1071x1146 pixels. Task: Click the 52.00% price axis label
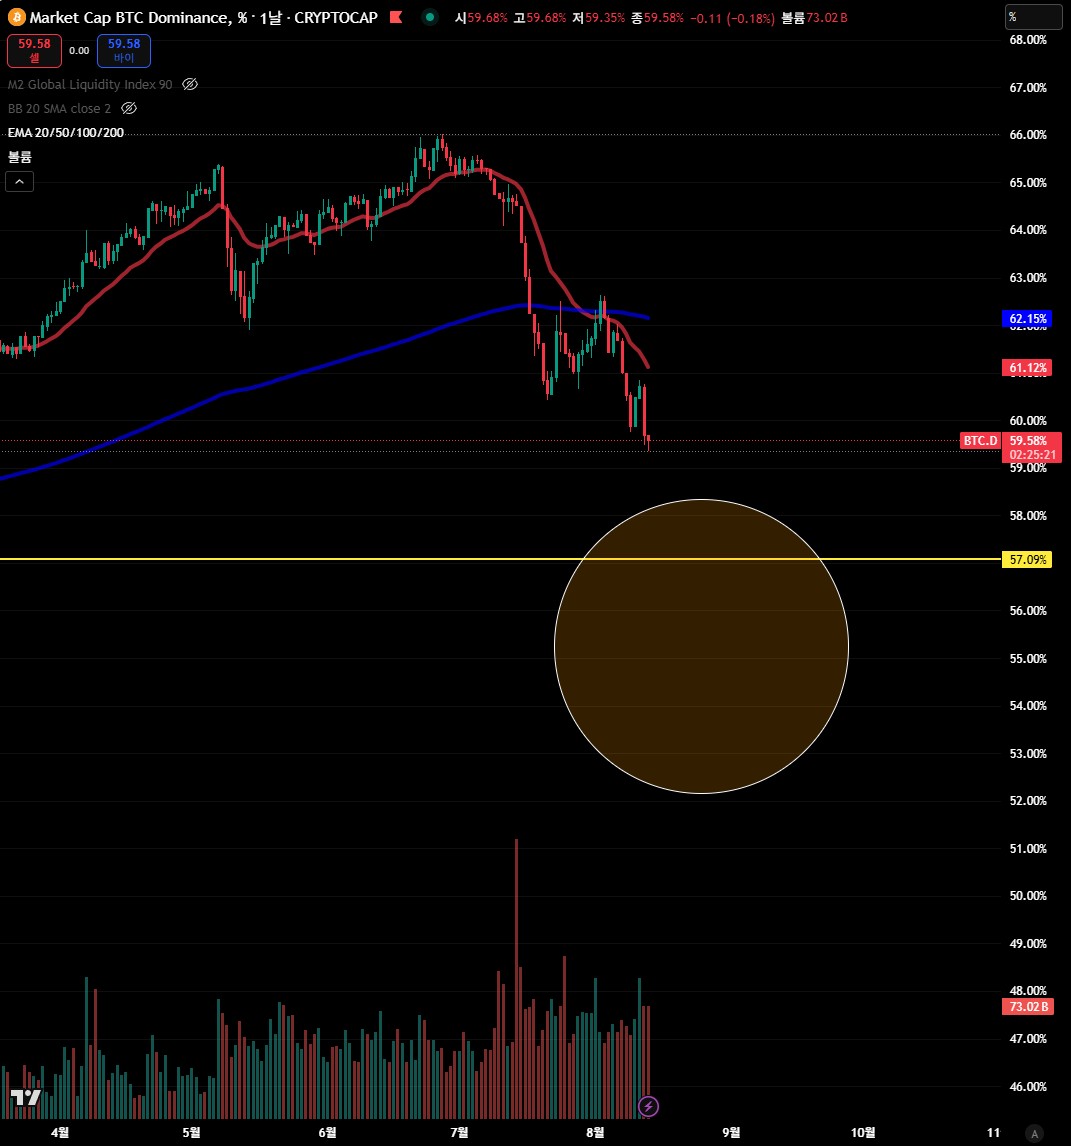point(1028,800)
